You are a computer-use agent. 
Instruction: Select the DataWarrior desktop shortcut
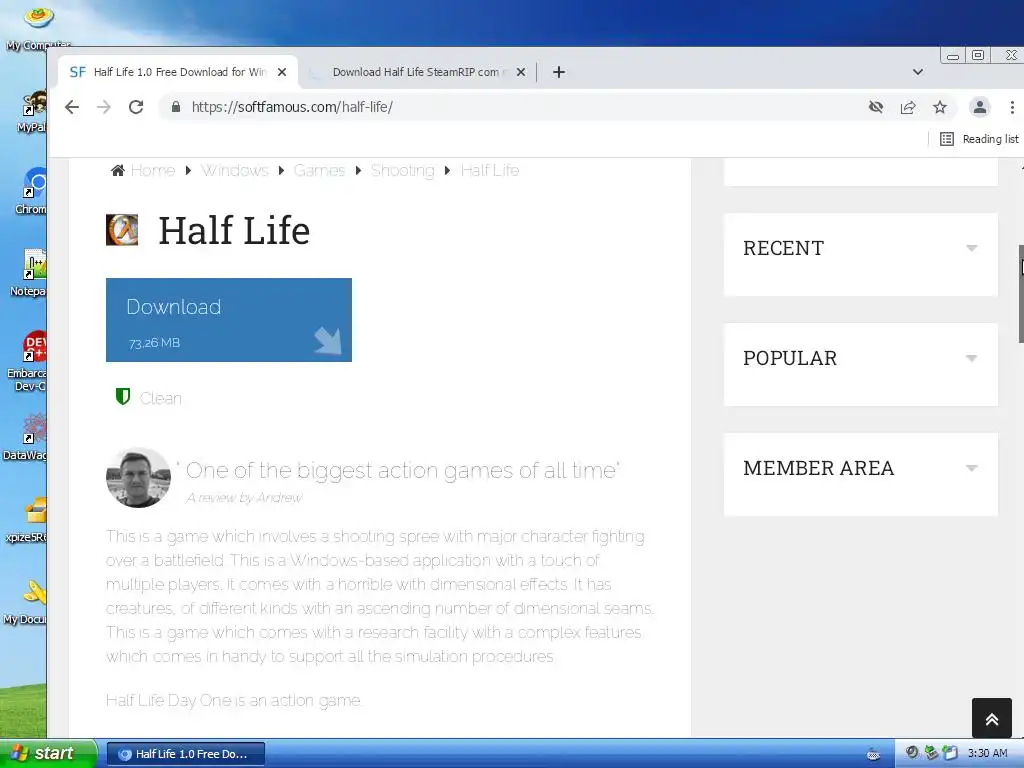tap(26, 438)
